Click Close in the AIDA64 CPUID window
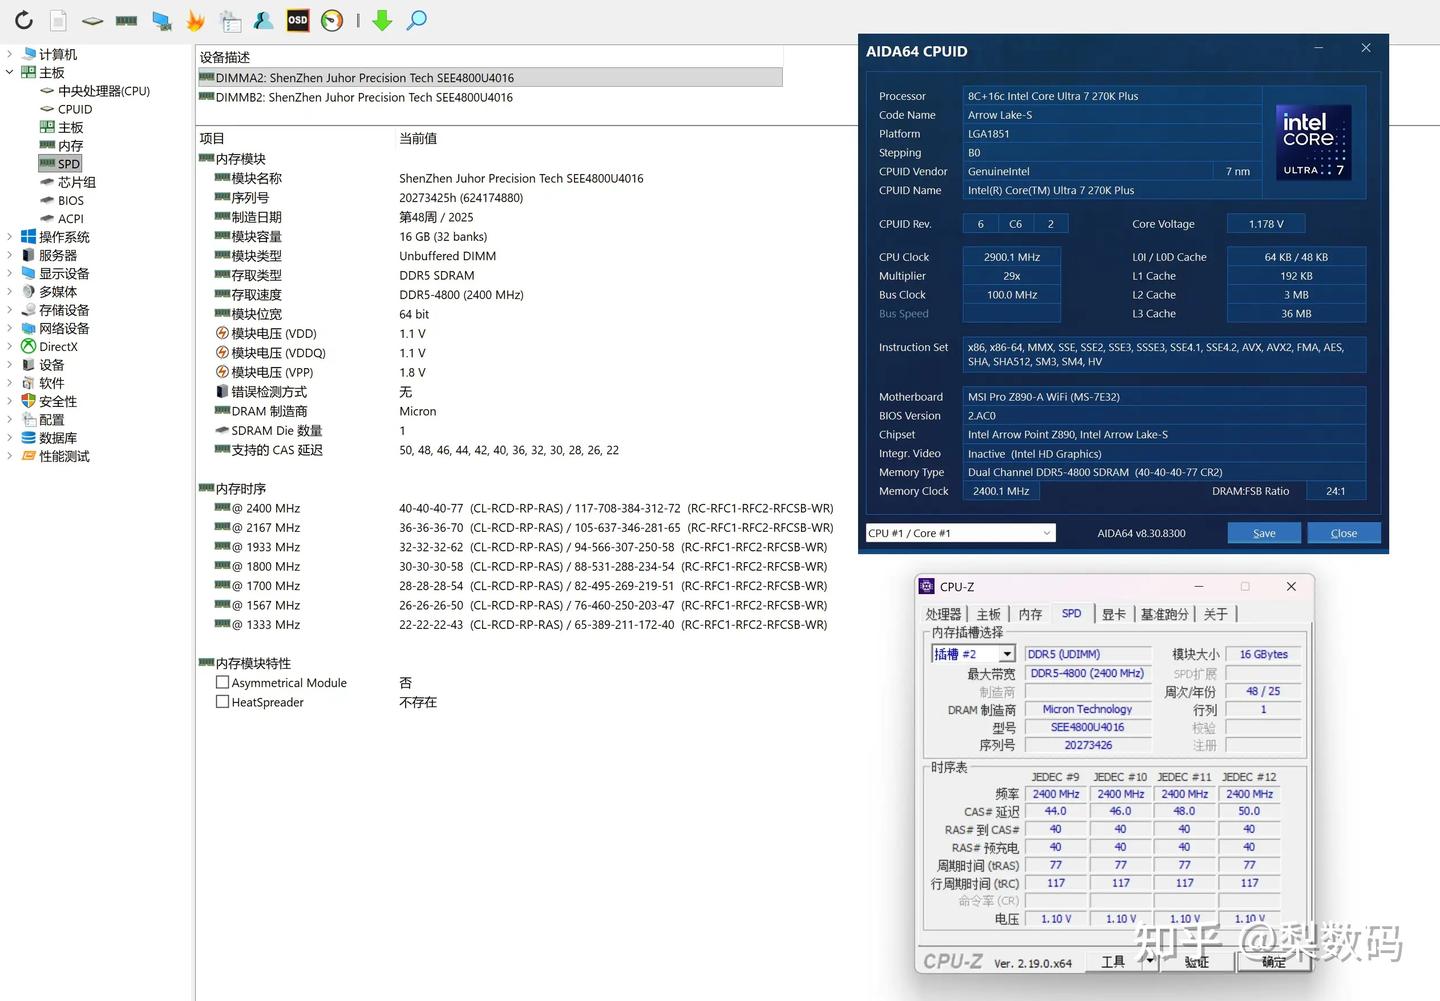Screen dimensions: 1440x1001 click(x=1344, y=533)
